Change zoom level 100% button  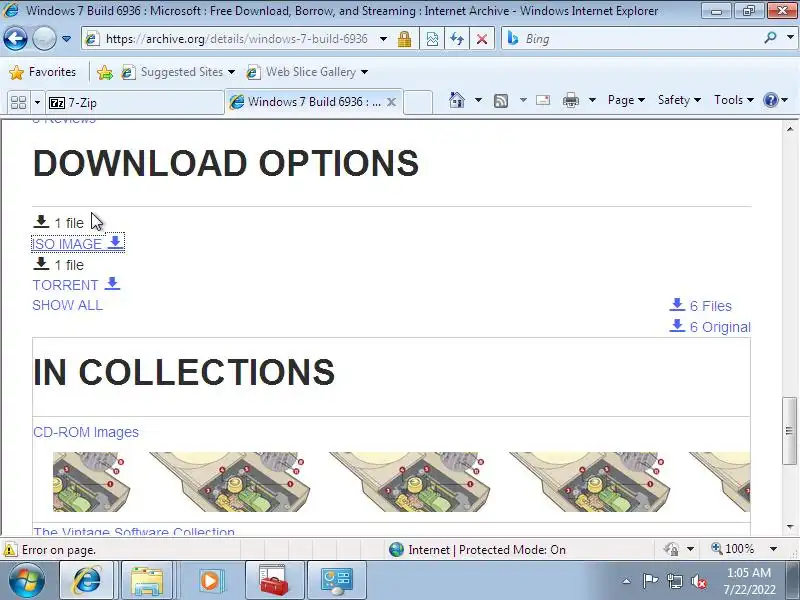click(733, 549)
